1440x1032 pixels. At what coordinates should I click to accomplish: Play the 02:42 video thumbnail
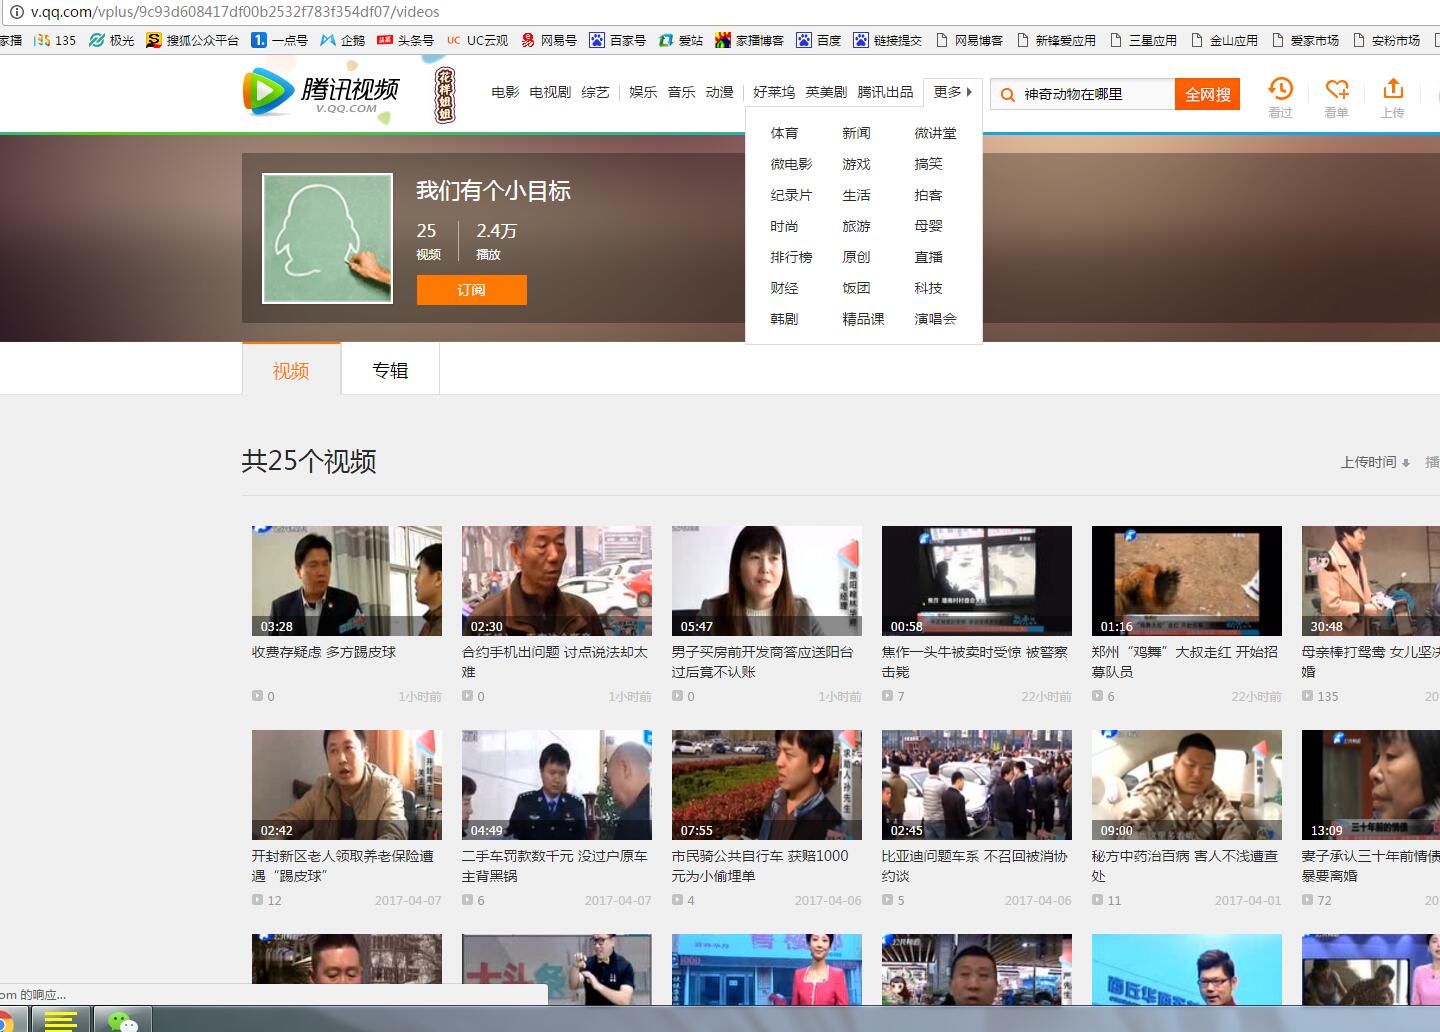click(x=347, y=785)
